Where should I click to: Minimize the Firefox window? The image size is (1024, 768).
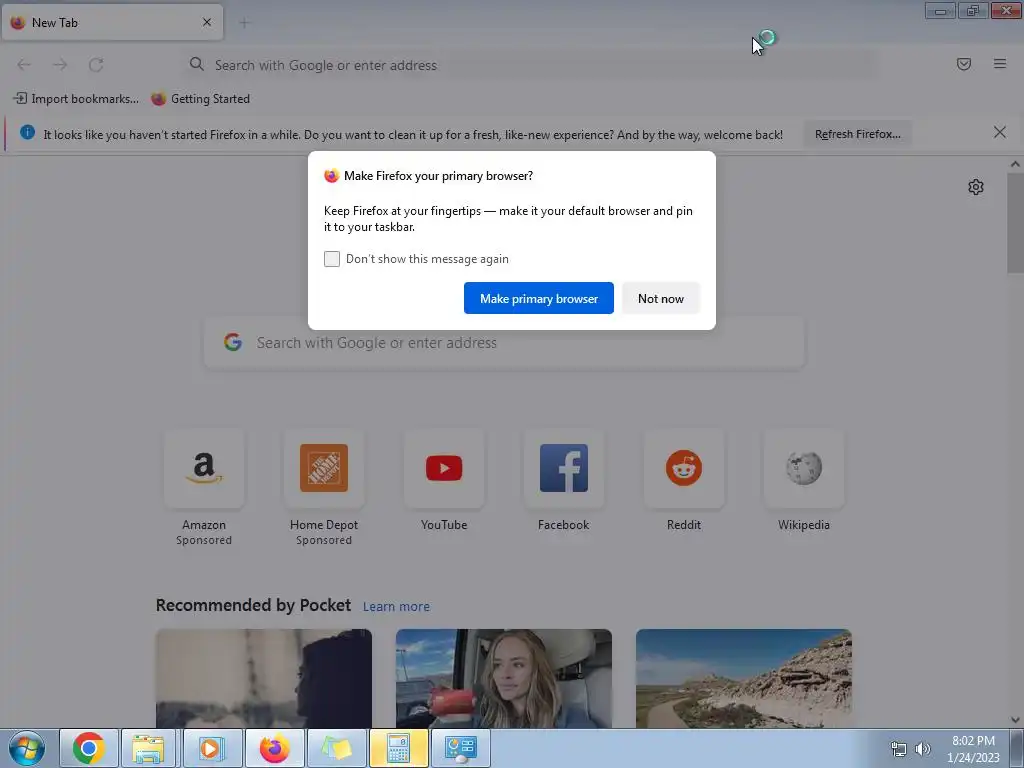pyautogui.click(x=940, y=10)
